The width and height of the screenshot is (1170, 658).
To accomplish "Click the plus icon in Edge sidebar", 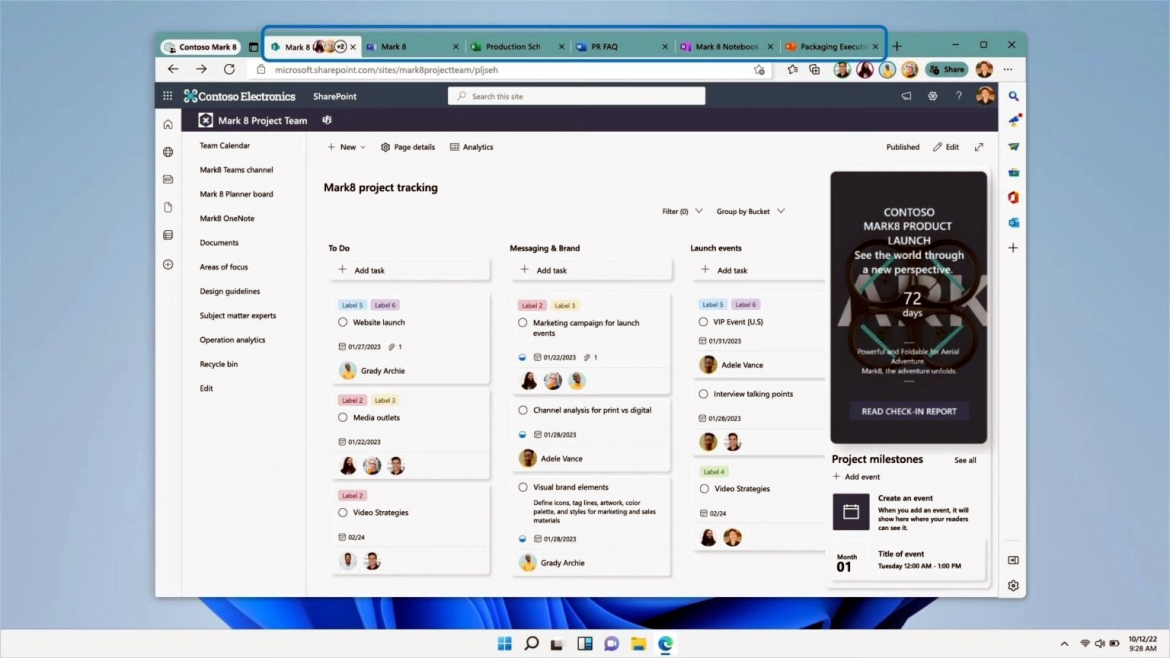I will [1013, 248].
